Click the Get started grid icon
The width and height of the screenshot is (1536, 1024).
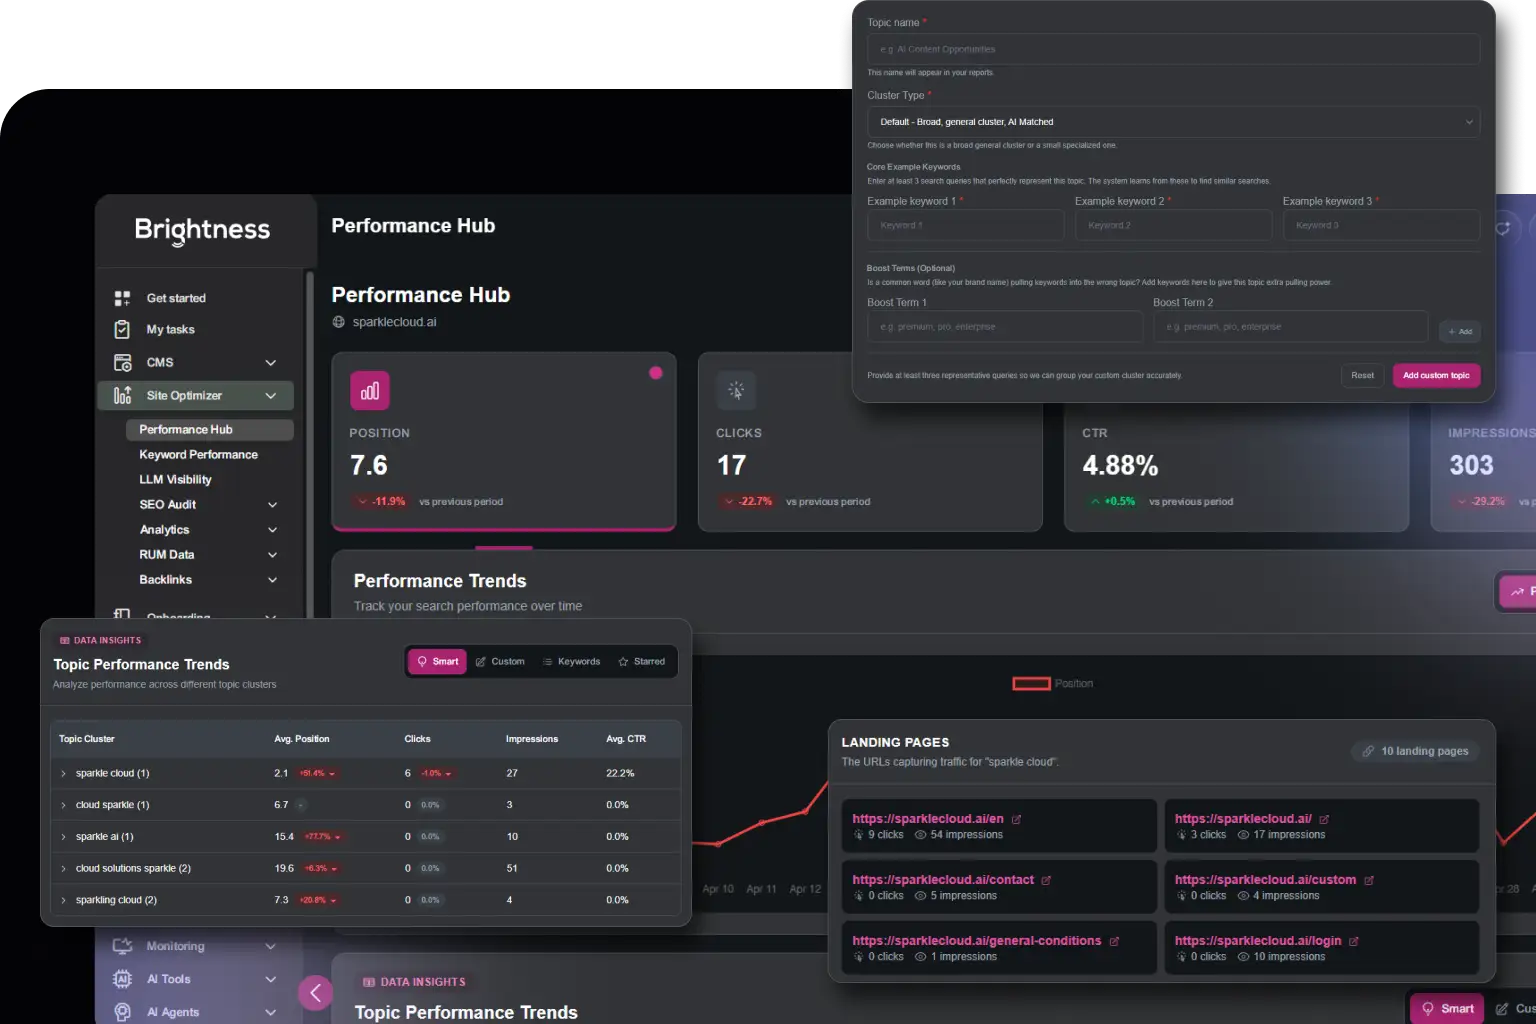(x=122, y=298)
